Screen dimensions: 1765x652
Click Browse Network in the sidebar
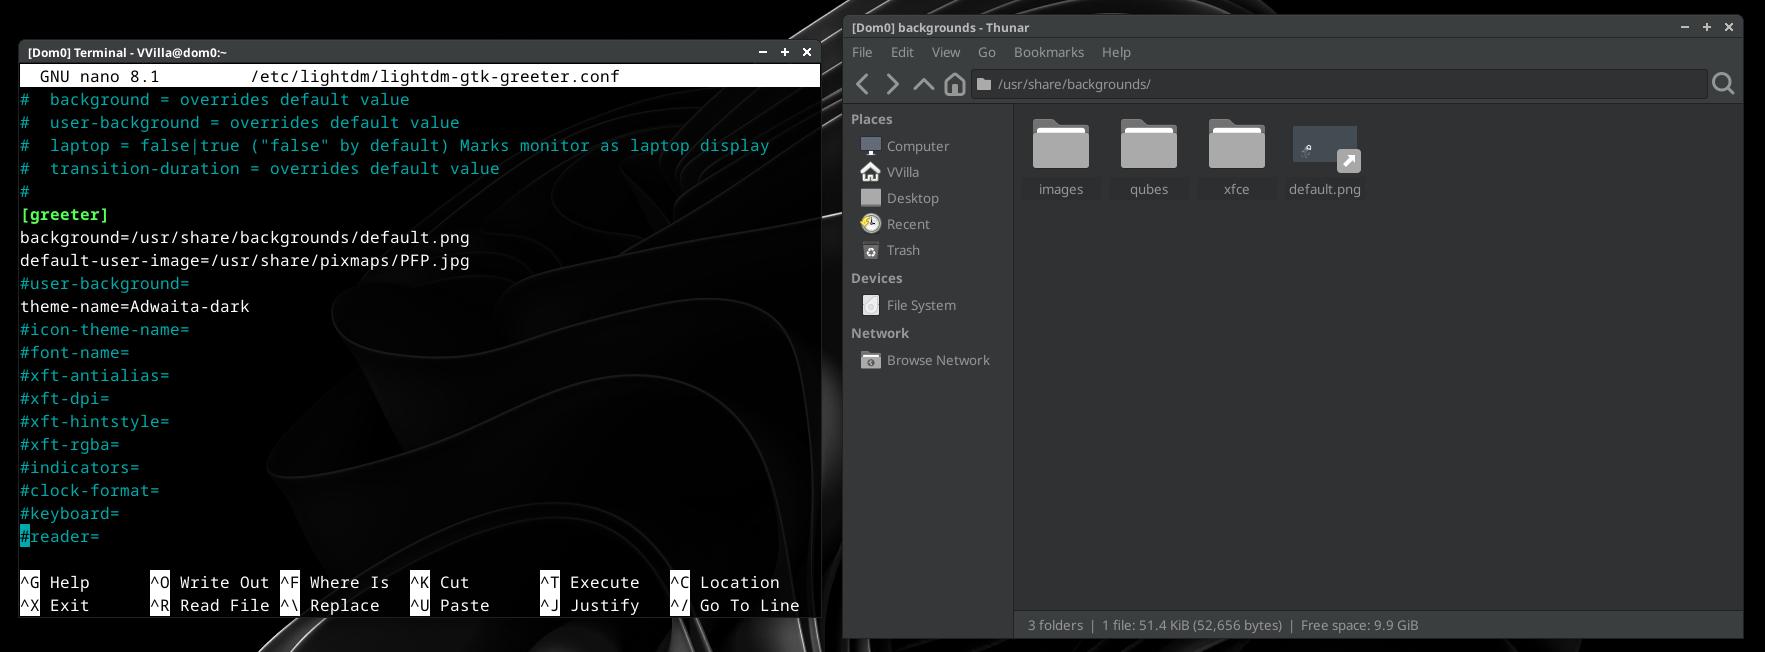[937, 360]
